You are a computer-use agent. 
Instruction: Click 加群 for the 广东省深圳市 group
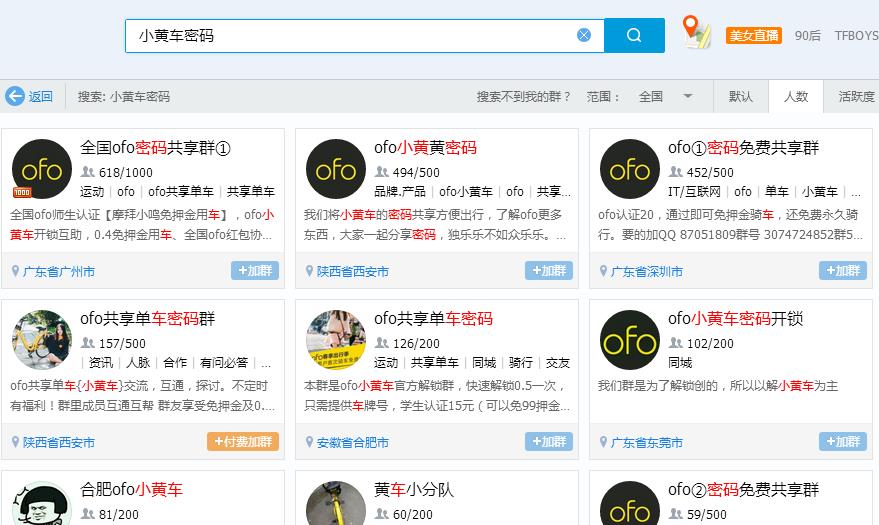(843, 271)
